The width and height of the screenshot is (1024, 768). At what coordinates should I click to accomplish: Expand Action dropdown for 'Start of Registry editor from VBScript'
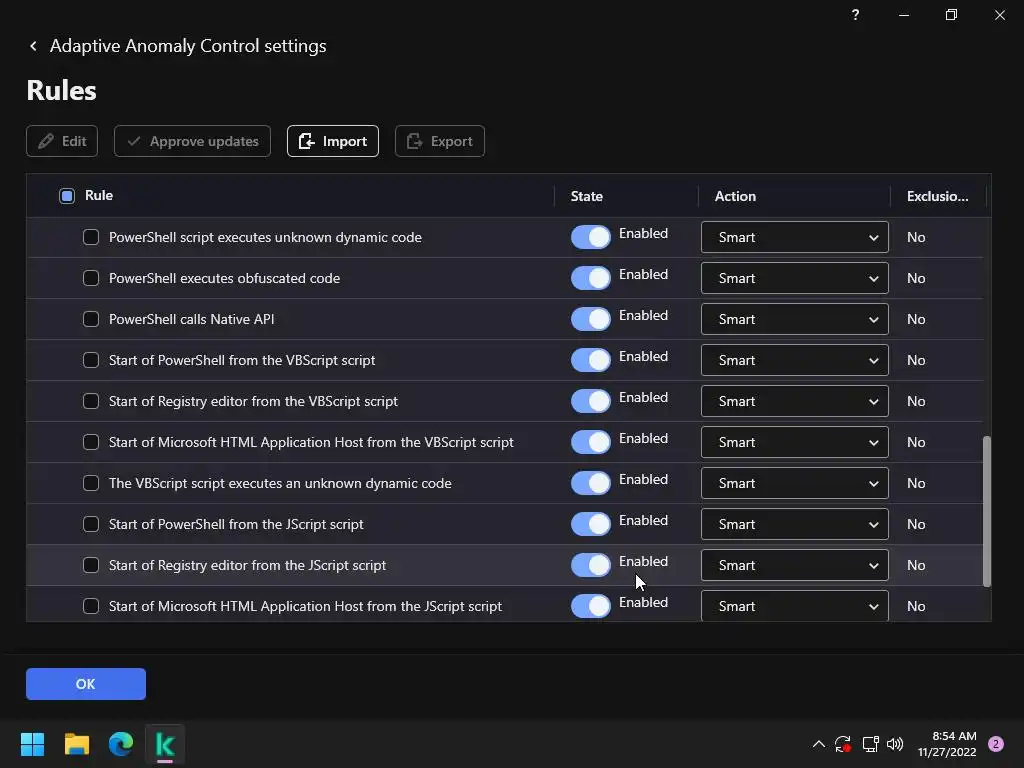click(x=794, y=401)
